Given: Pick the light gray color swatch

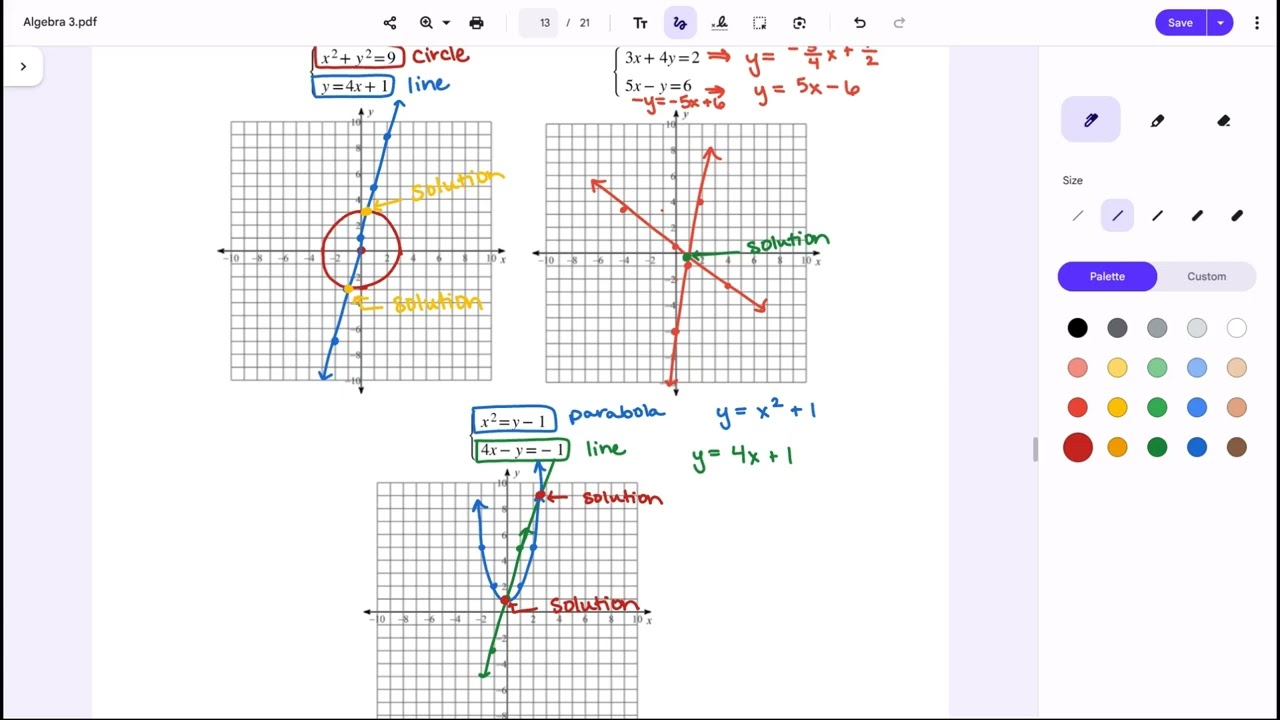Looking at the screenshot, I should tap(1197, 328).
